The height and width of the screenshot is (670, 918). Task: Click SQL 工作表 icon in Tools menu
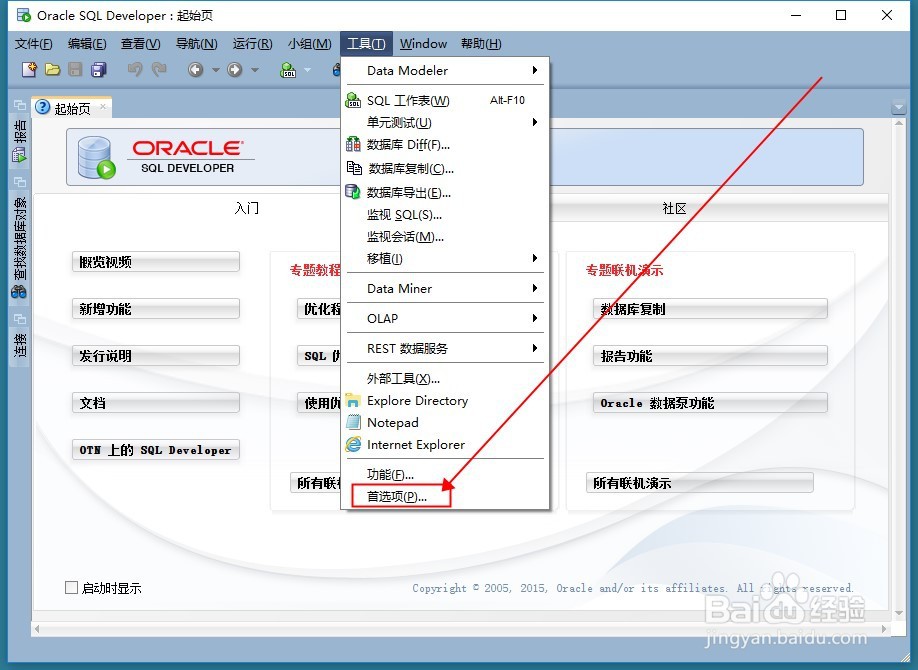(x=353, y=100)
